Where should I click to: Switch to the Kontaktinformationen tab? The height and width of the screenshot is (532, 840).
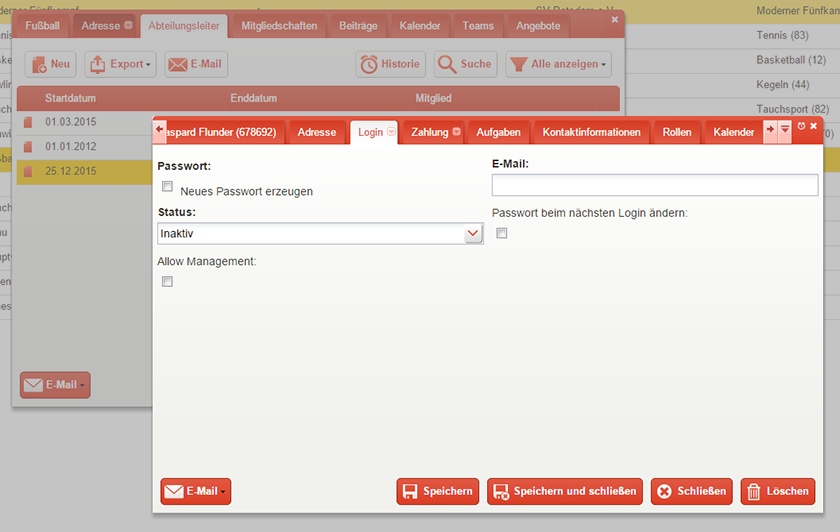591,132
